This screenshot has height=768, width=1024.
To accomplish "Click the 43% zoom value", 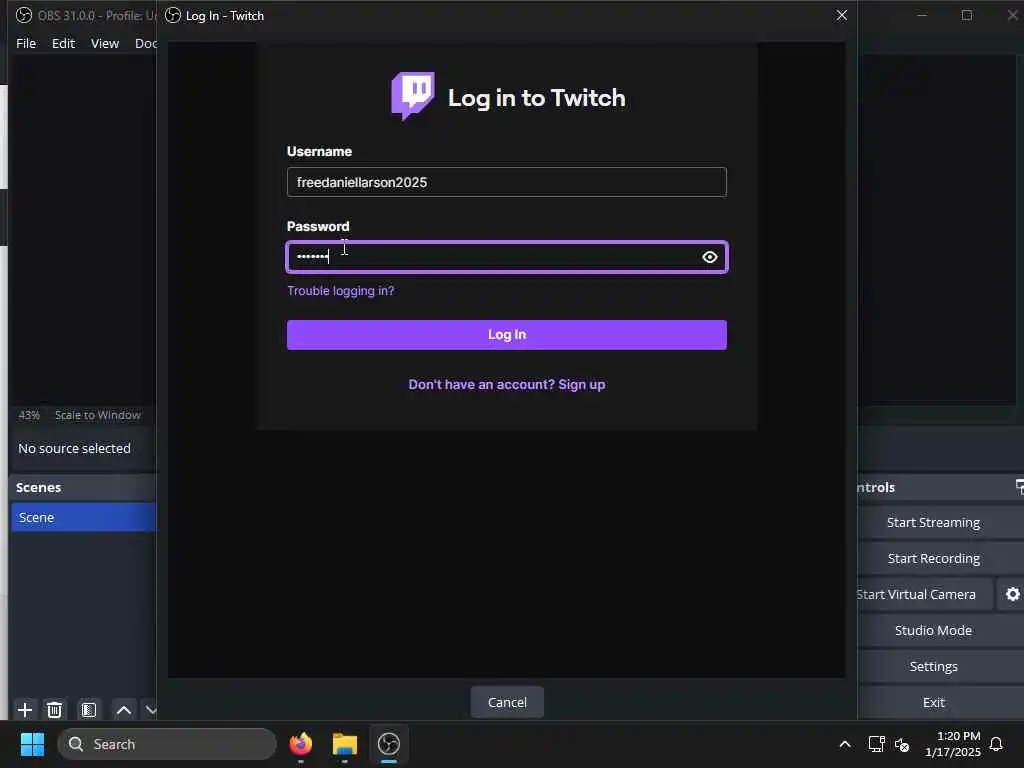I will [x=29, y=415].
